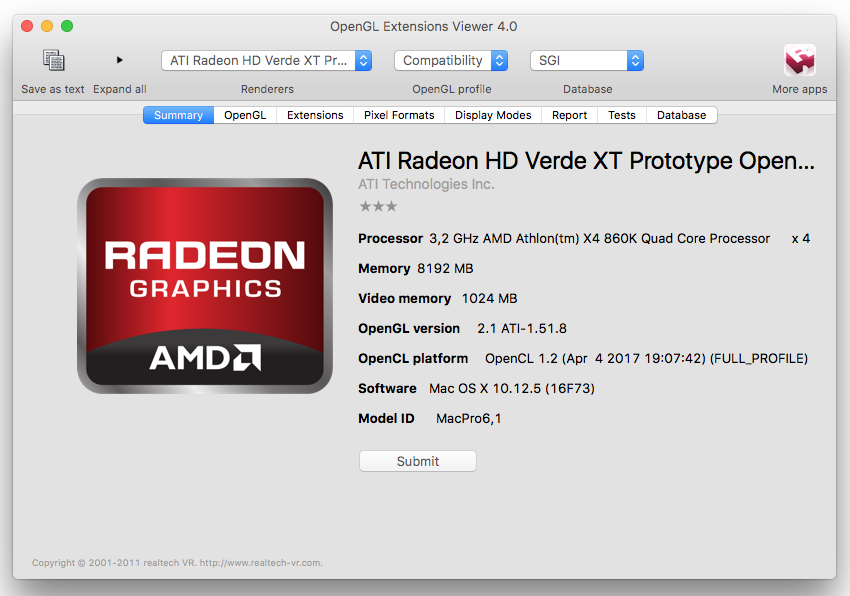Go to the Report tab
The image size is (850, 596).
[x=569, y=115]
